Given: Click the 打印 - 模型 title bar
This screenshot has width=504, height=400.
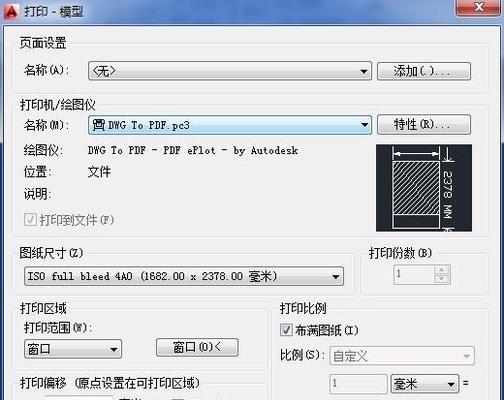Looking at the screenshot, I should [233, 12].
